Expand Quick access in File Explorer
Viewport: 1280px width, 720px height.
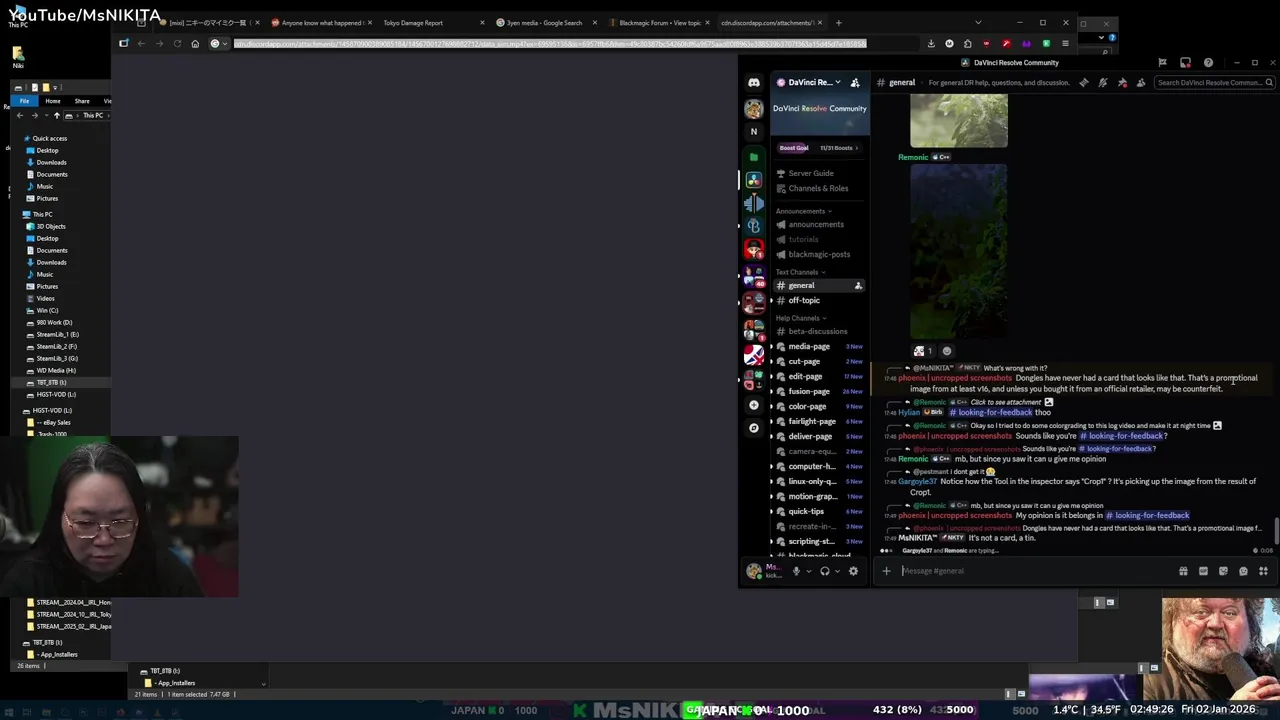tap(49, 139)
